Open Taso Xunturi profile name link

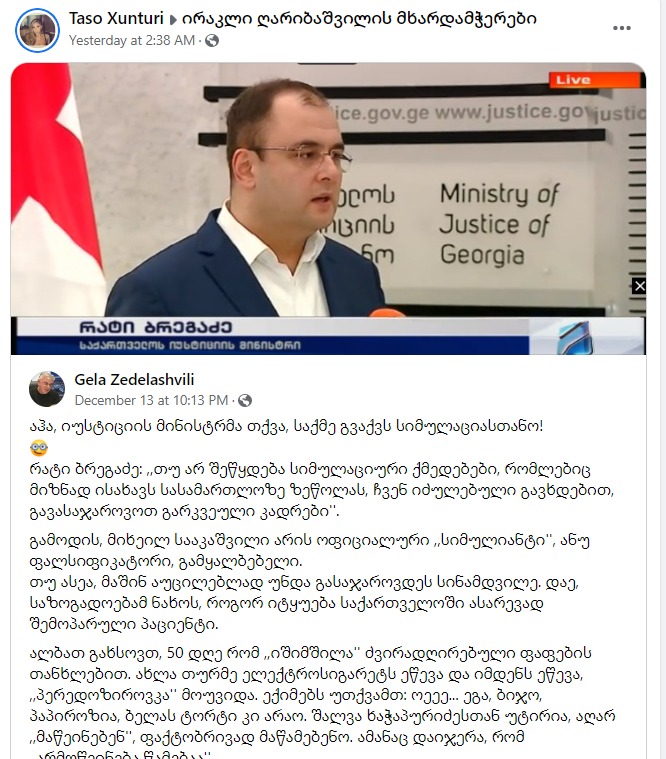[x=116, y=18]
